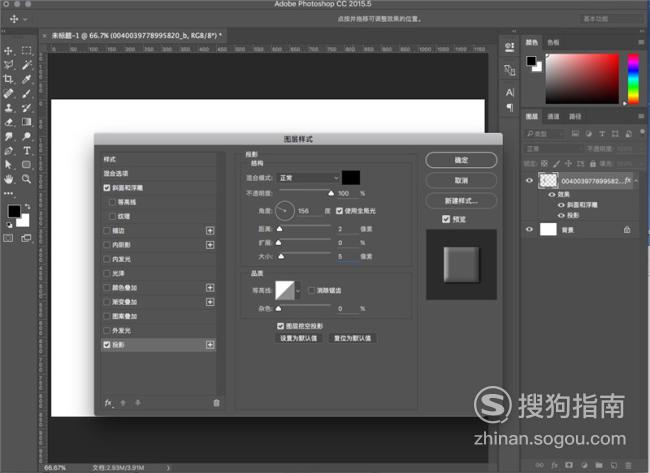Select the Hand tool
This screenshot has width=650, height=473.
pyautogui.click(x=8, y=179)
